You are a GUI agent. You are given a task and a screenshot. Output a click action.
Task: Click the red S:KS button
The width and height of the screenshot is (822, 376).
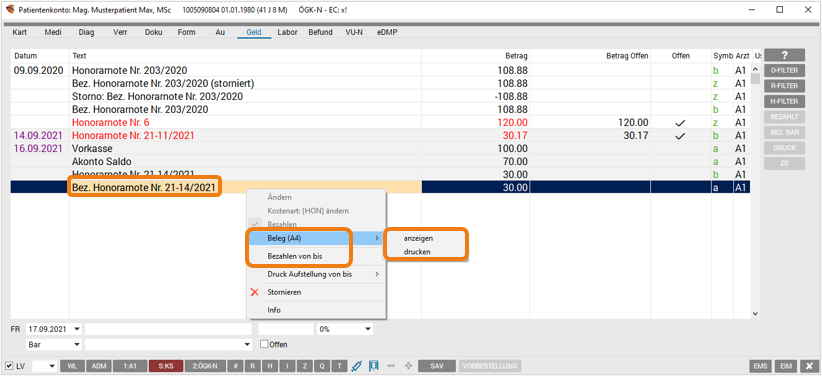tap(165, 366)
